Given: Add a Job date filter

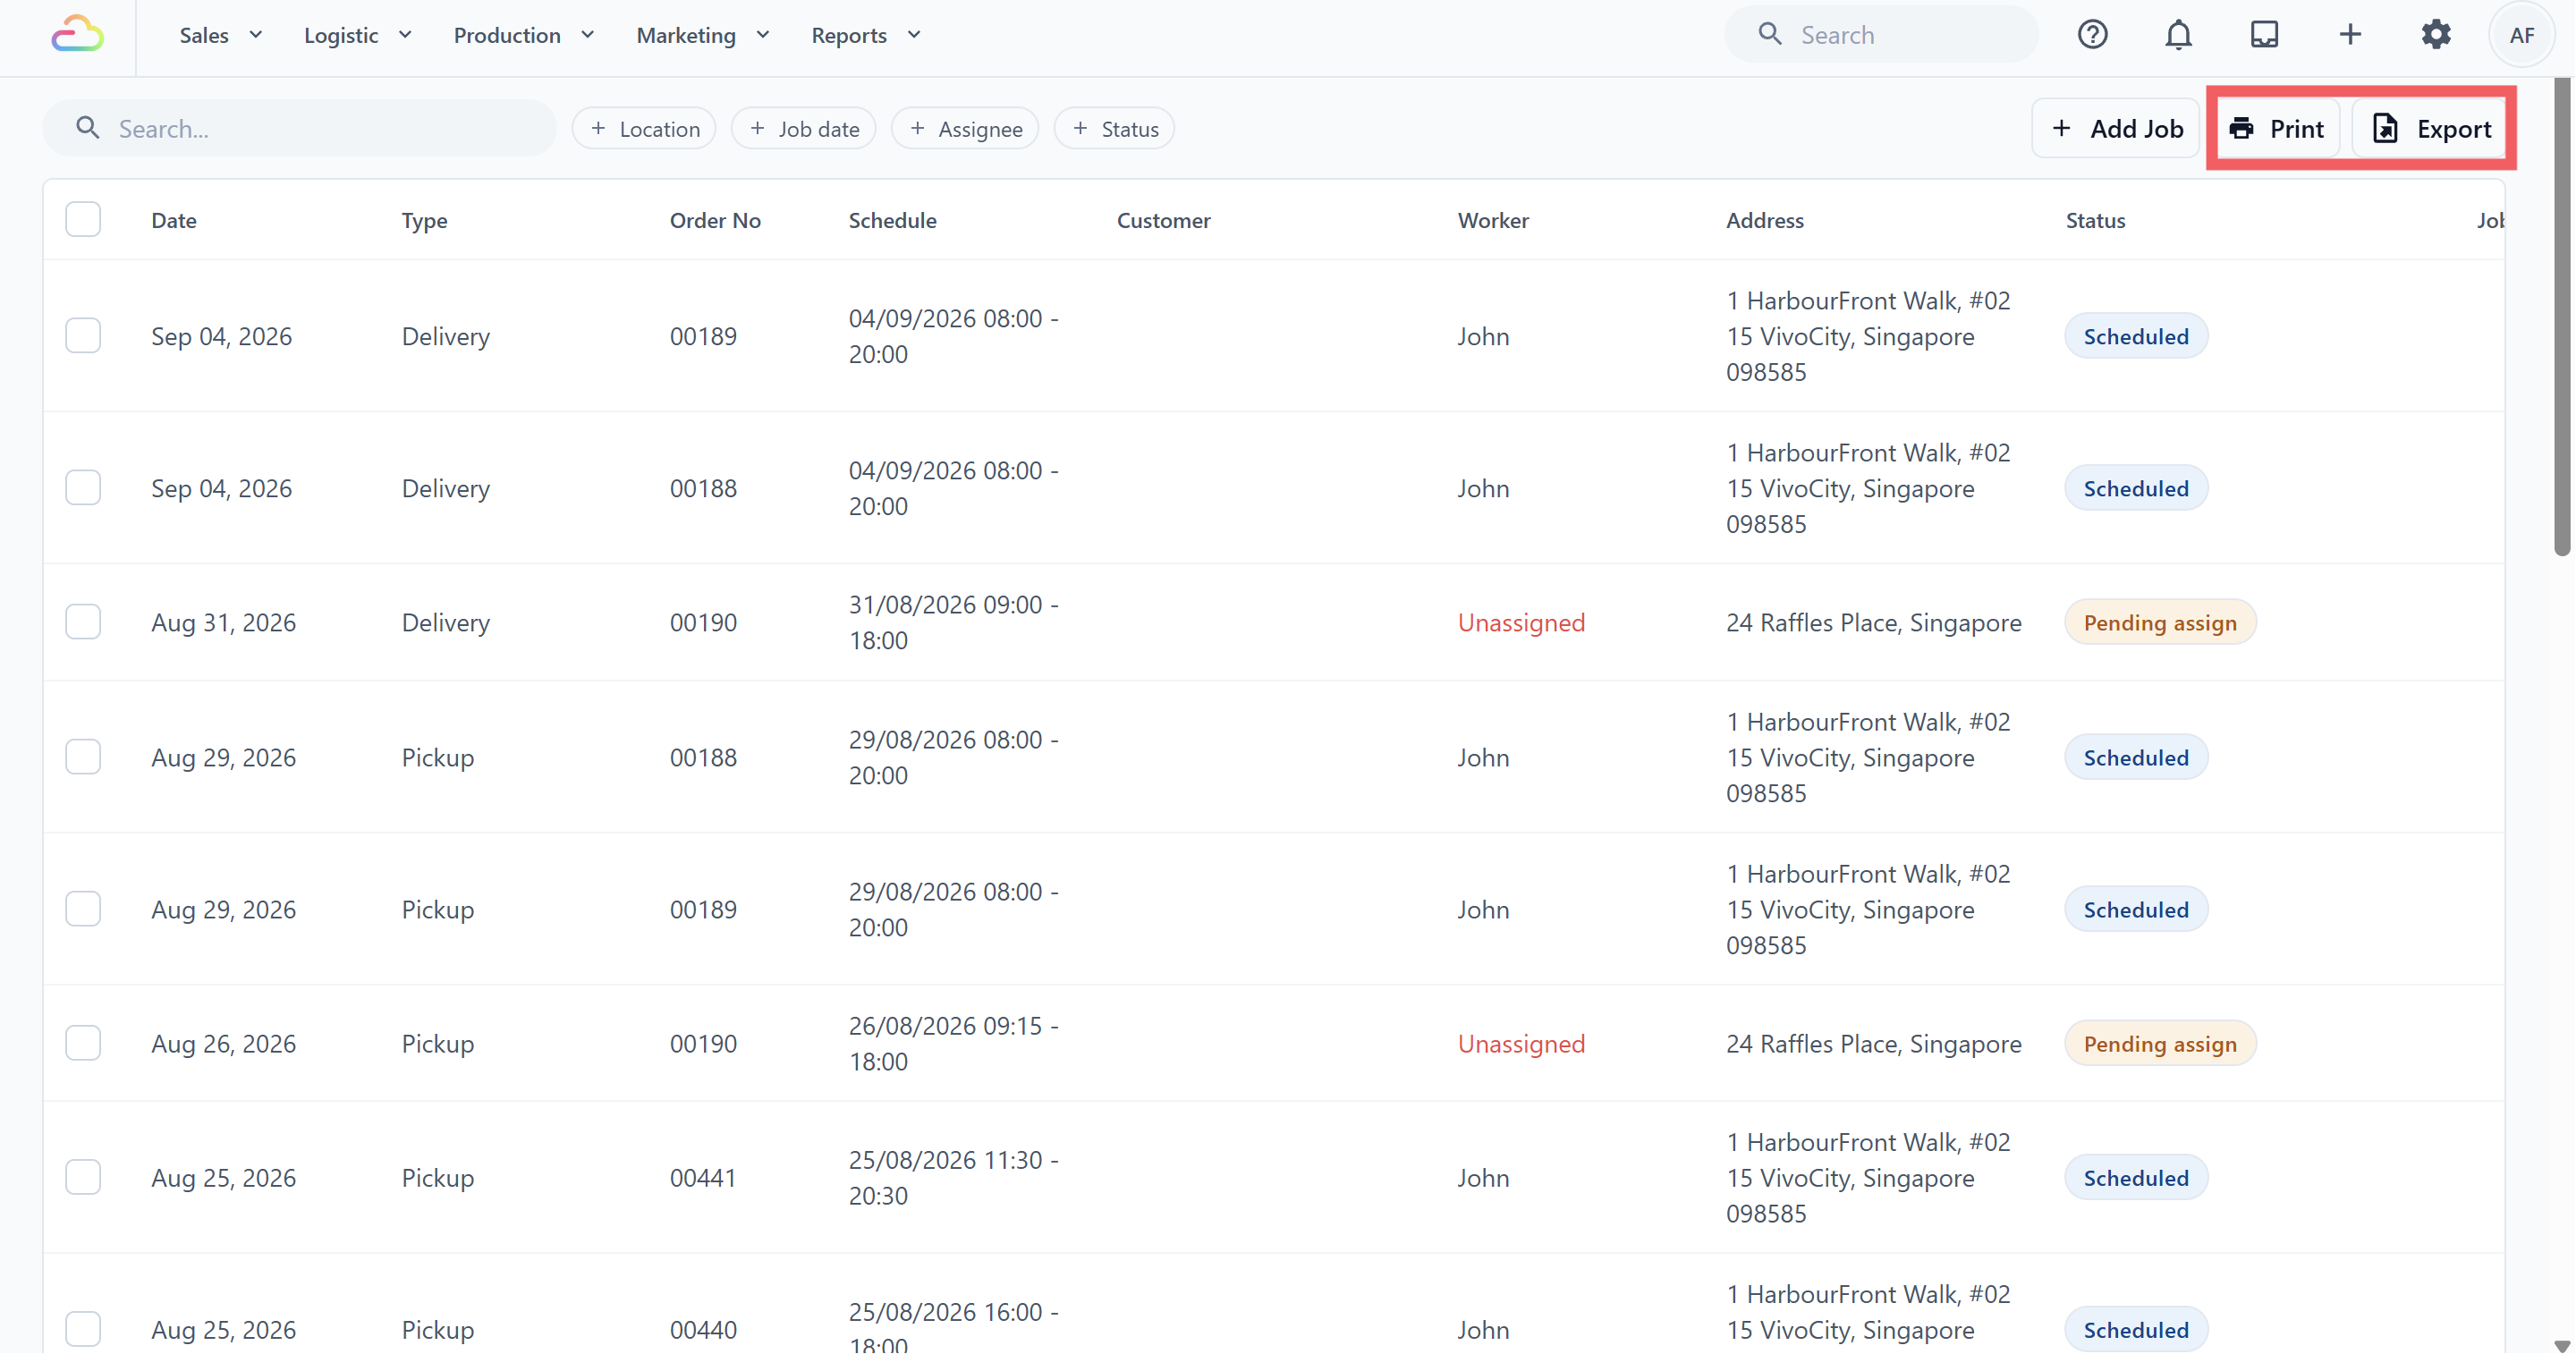Looking at the screenshot, I should [804, 128].
